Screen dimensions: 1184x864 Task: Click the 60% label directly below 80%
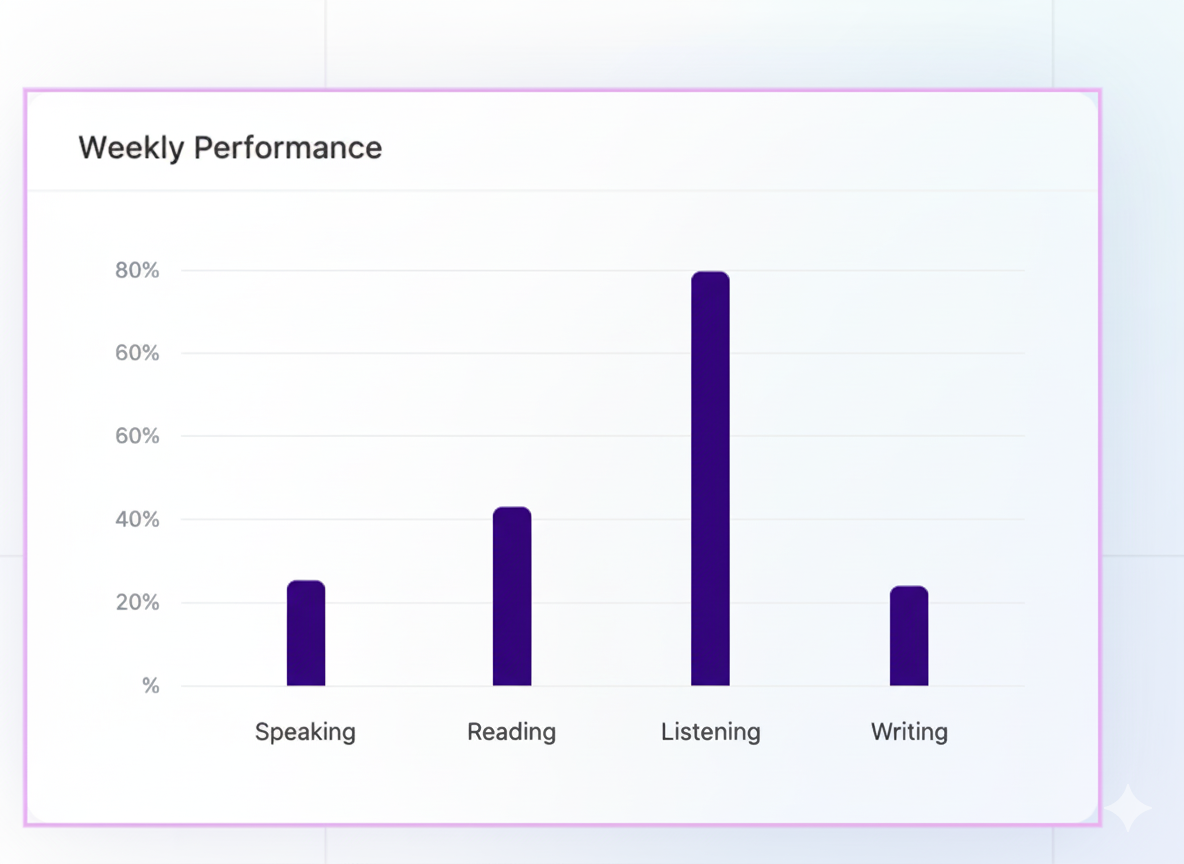[x=137, y=353]
